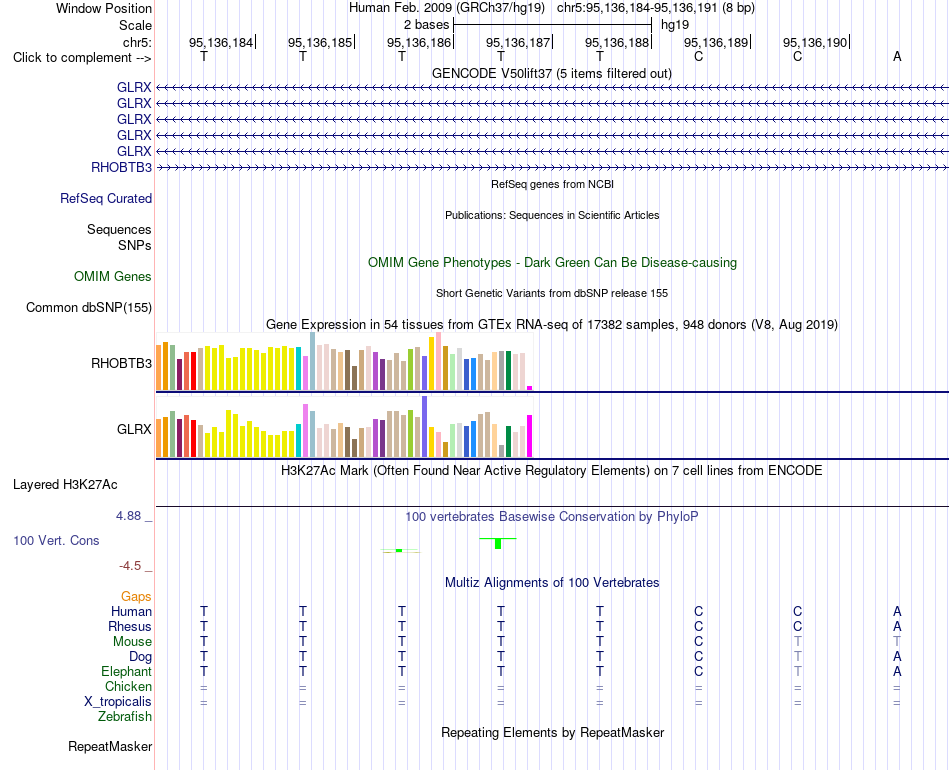Click the GTEx Gene Expression track title
The image size is (950, 770).
pyautogui.click(x=552, y=325)
